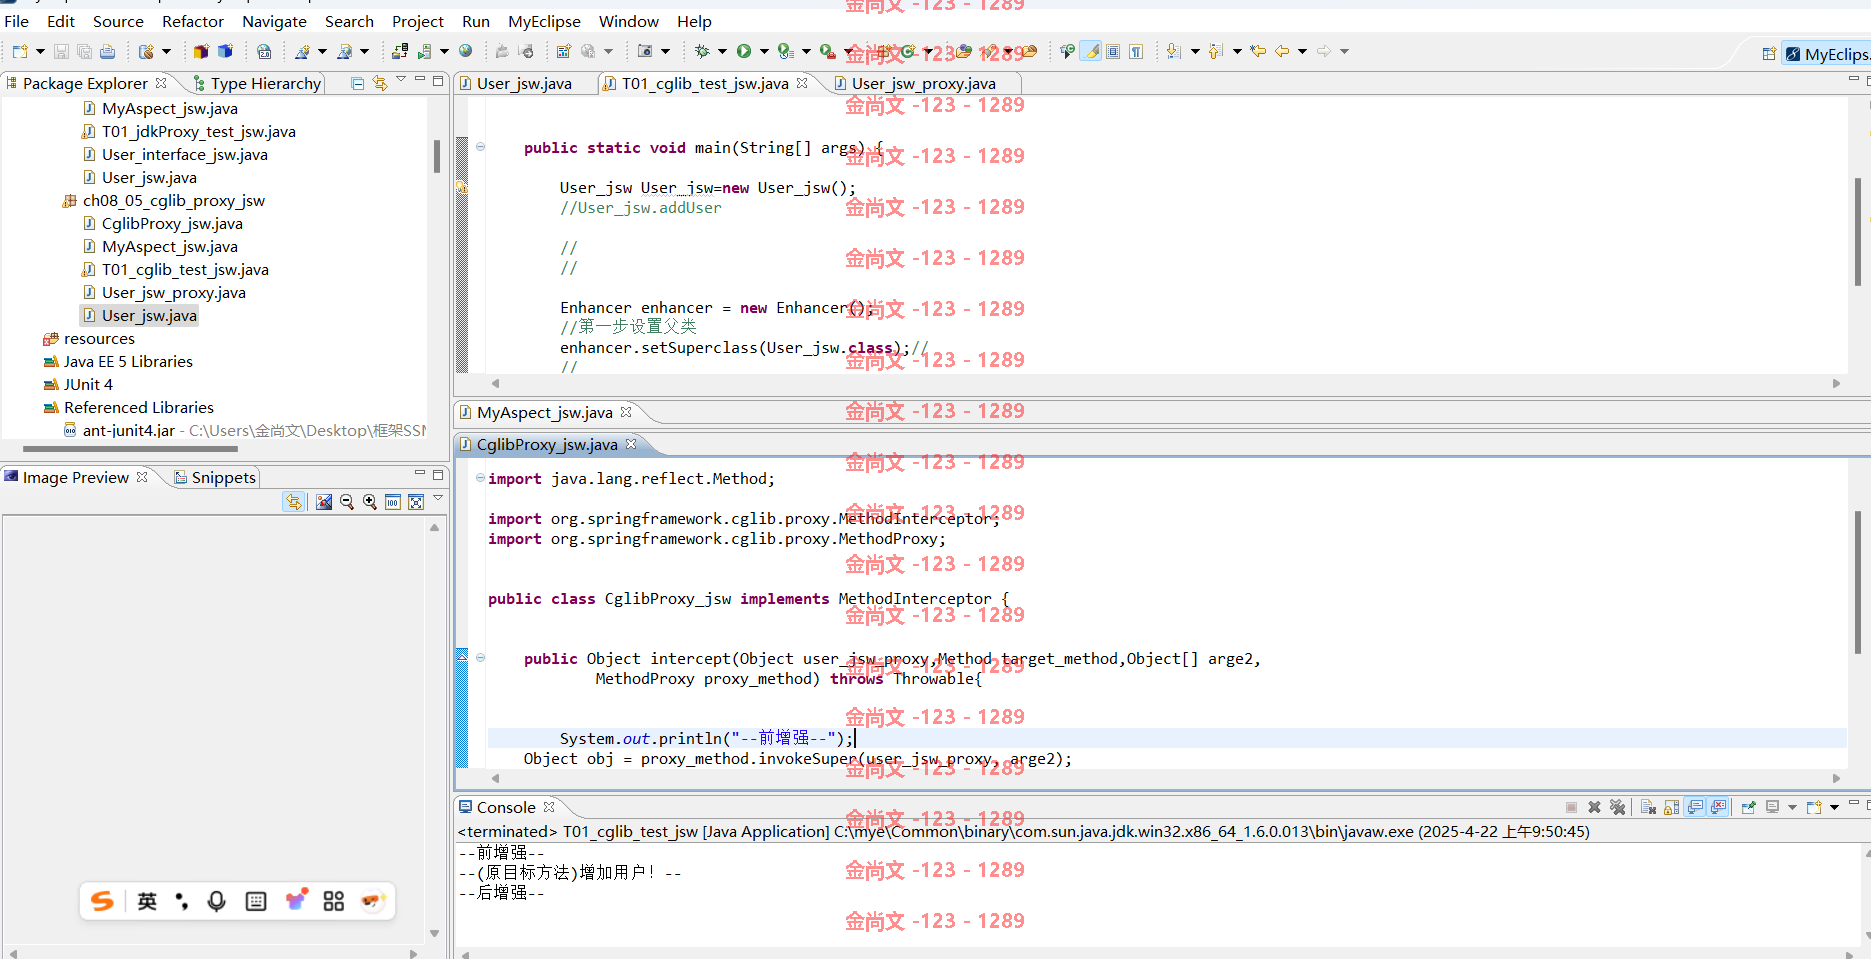Image resolution: width=1871 pixels, height=959 pixels.
Task: Click top editor horizontal scrollbar track
Action: click(x=1164, y=383)
